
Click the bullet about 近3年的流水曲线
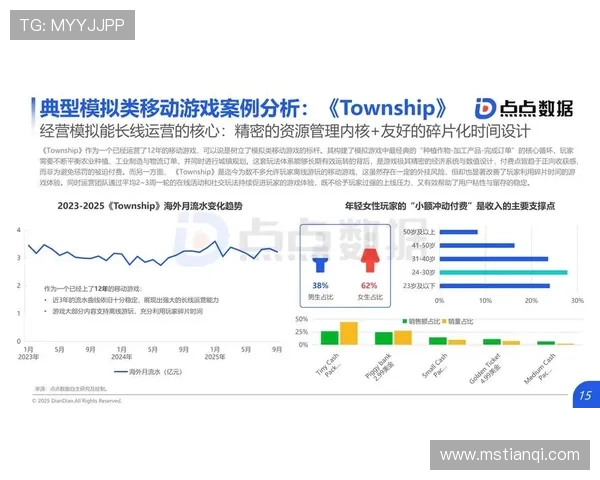pyautogui.click(x=135, y=300)
